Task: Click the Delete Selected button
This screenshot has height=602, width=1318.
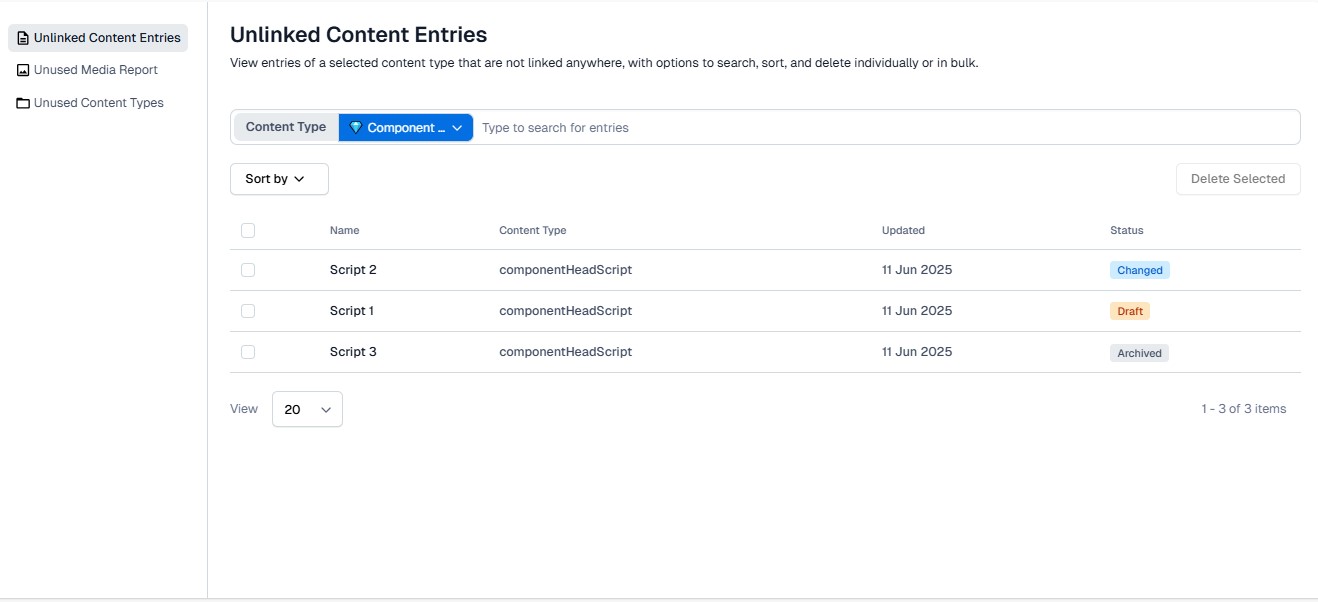Action: [x=1238, y=178]
